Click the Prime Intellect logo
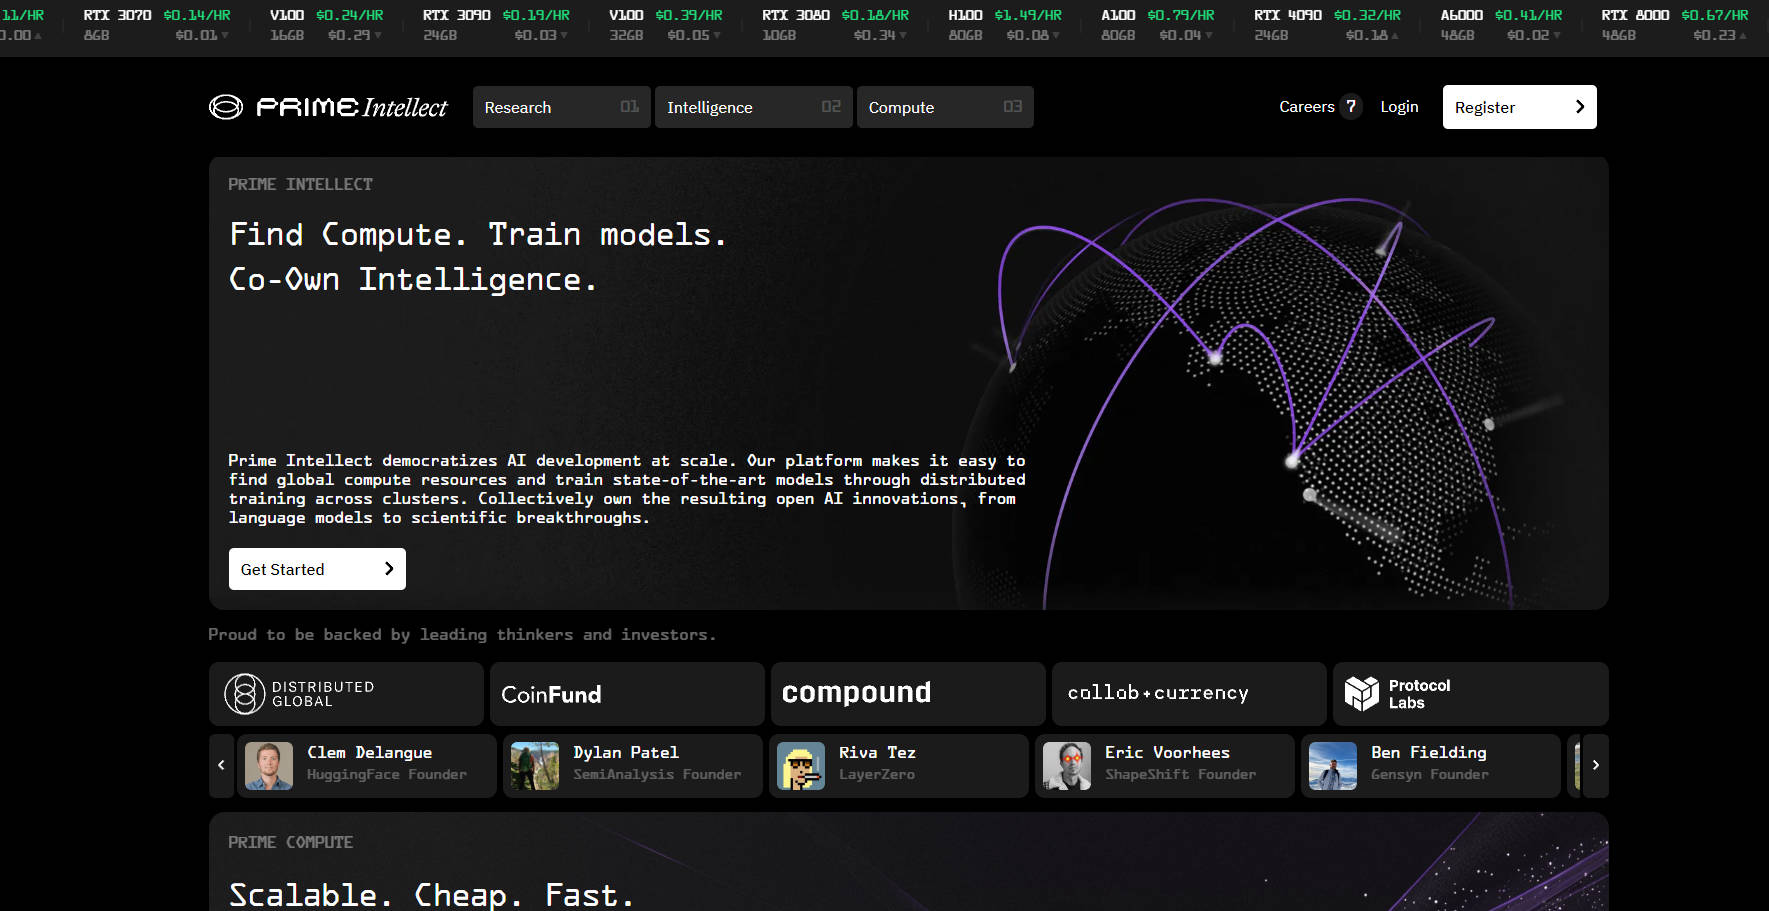The width and height of the screenshot is (1769, 911). click(x=328, y=107)
